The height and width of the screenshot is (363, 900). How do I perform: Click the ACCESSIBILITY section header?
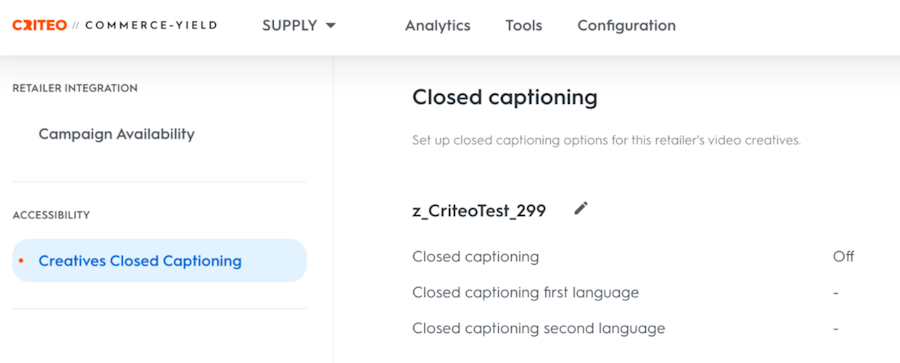pyautogui.click(x=51, y=215)
